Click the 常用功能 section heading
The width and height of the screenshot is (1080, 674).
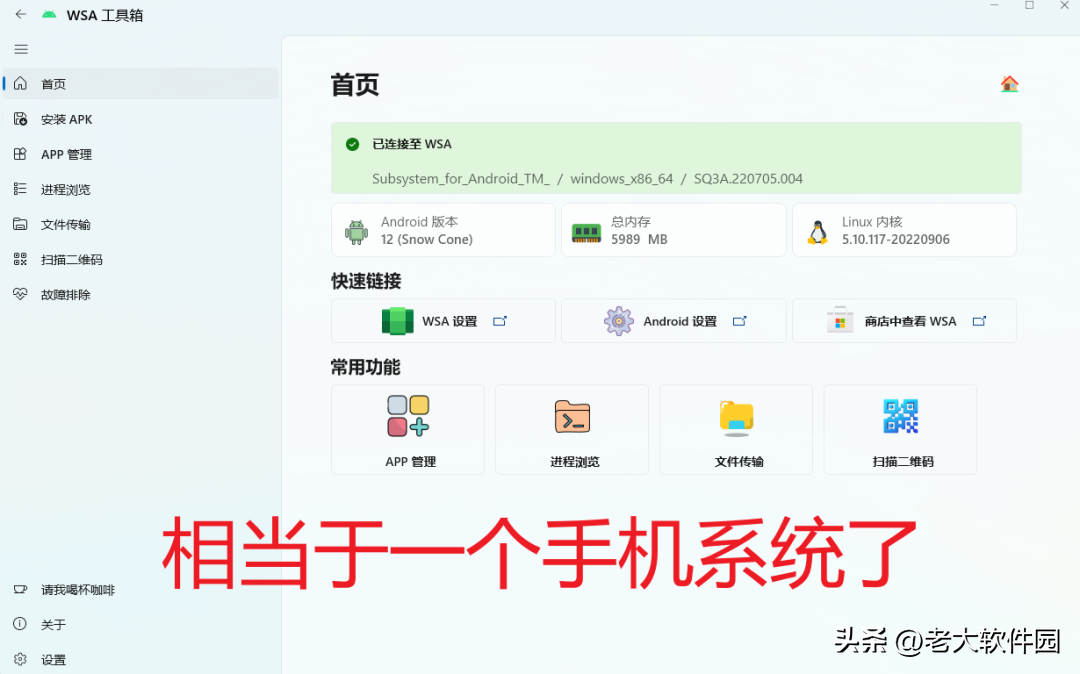click(x=365, y=367)
